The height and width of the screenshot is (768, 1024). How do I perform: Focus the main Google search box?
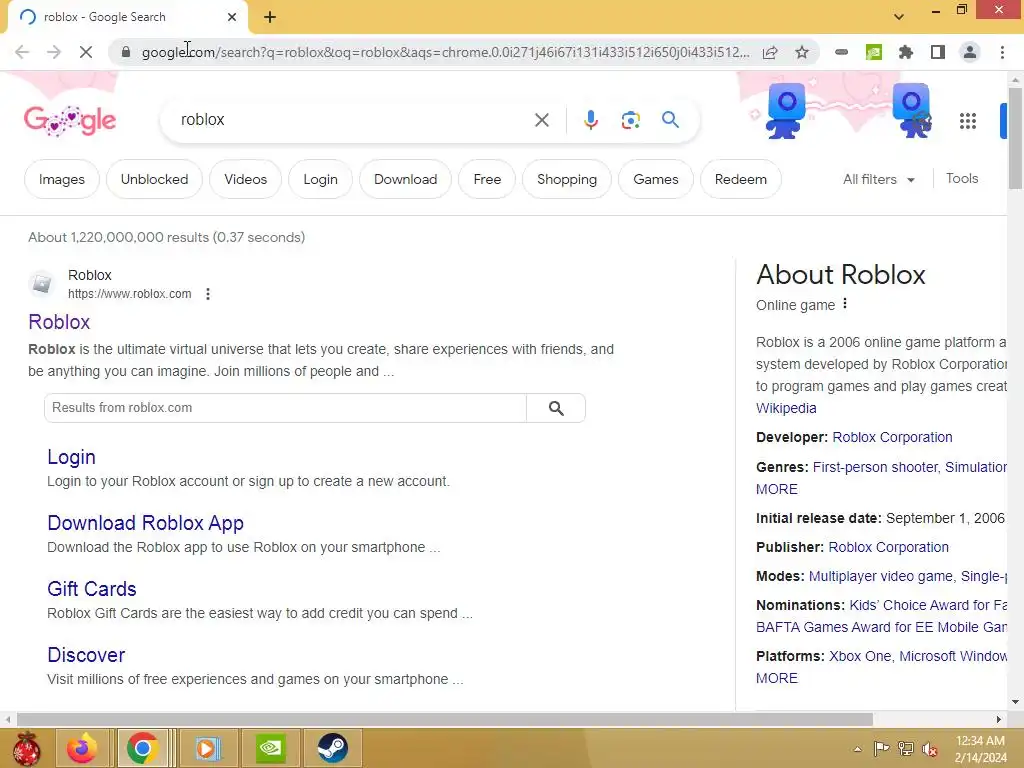(x=353, y=120)
